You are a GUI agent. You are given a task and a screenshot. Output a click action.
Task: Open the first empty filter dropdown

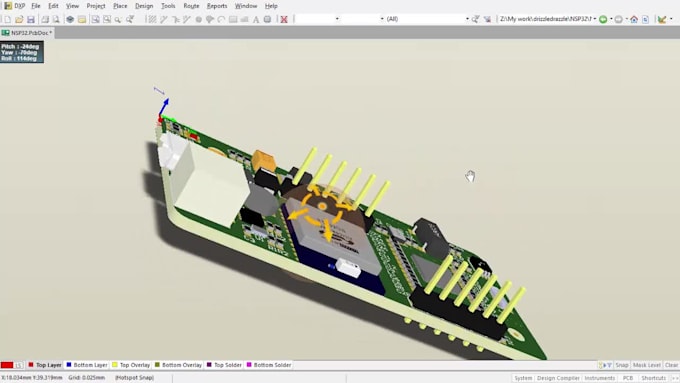coord(337,19)
